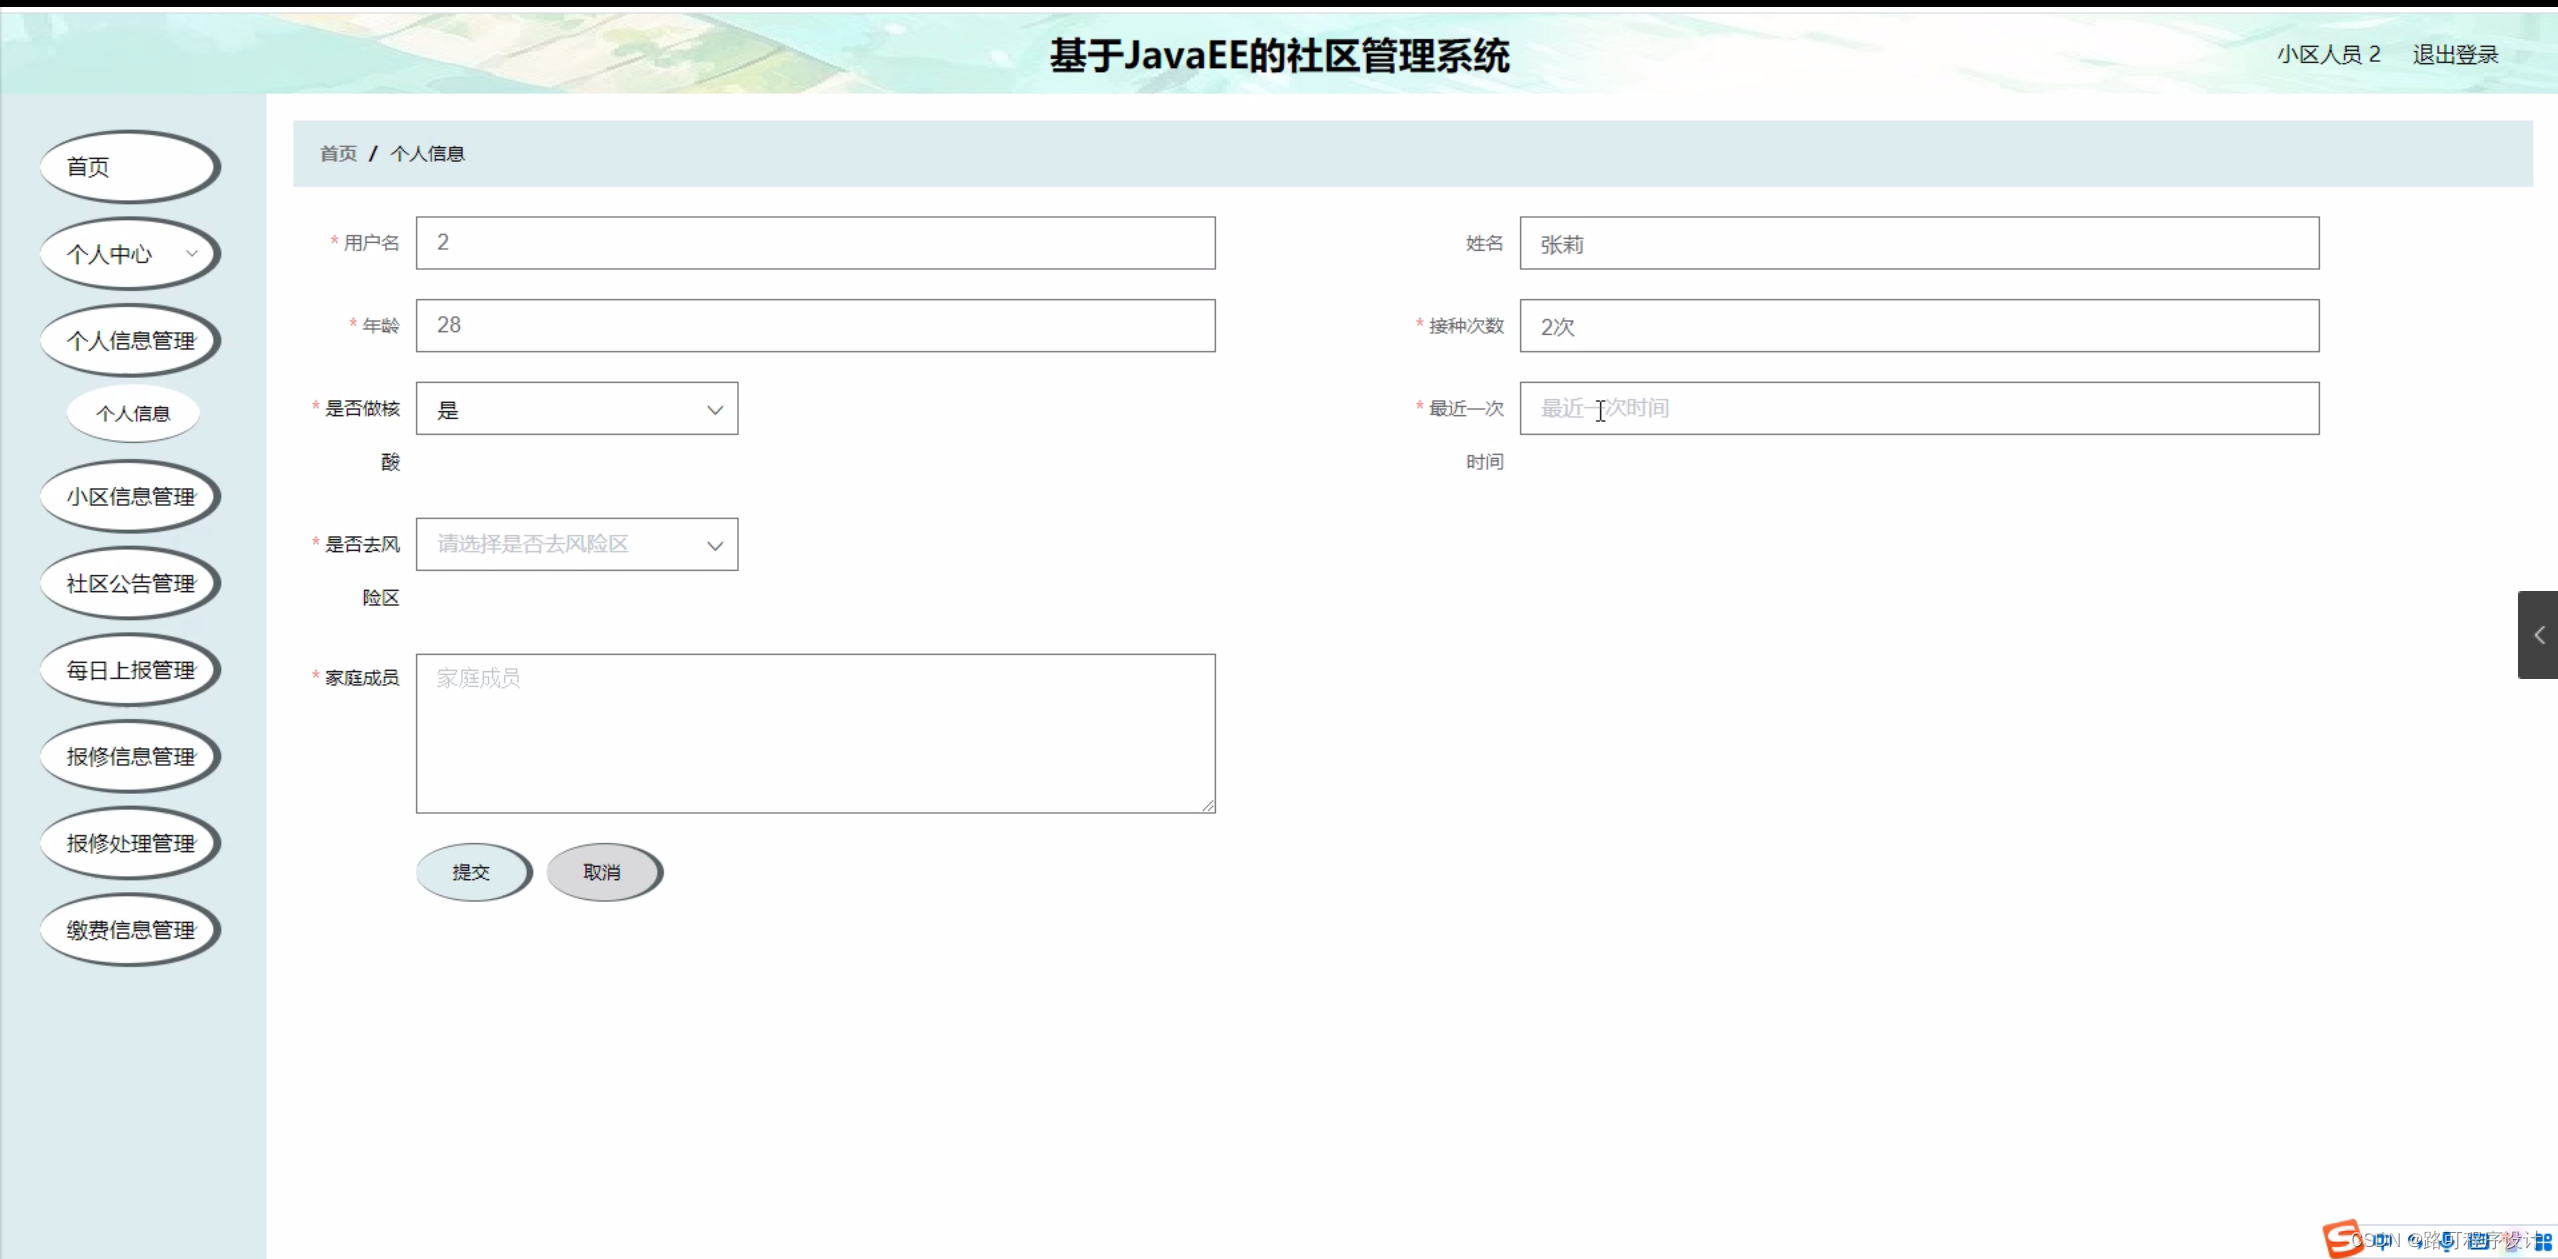Viewport: 2558px width, 1259px height.
Task: Click the Sogou microphone voice input icon
Action: click(2446, 1242)
